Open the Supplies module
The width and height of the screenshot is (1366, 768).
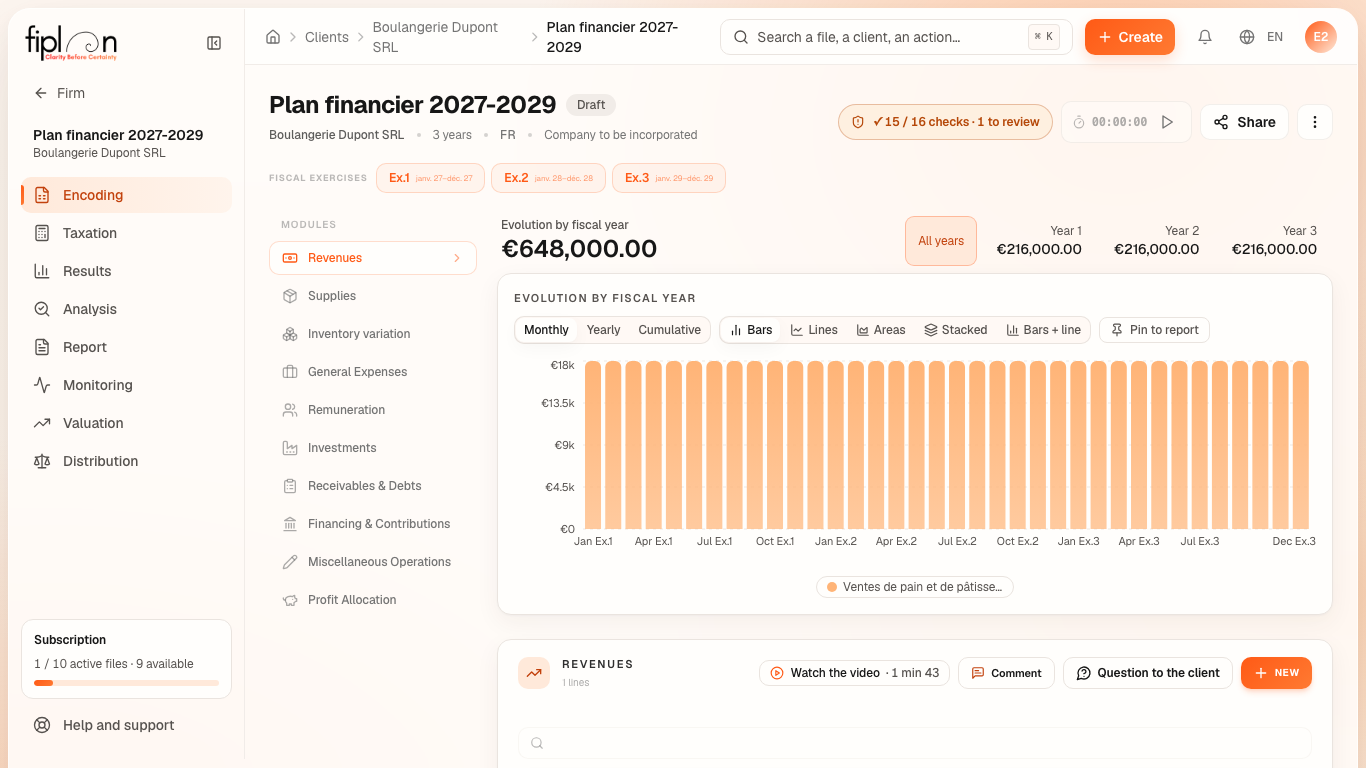(x=373, y=296)
